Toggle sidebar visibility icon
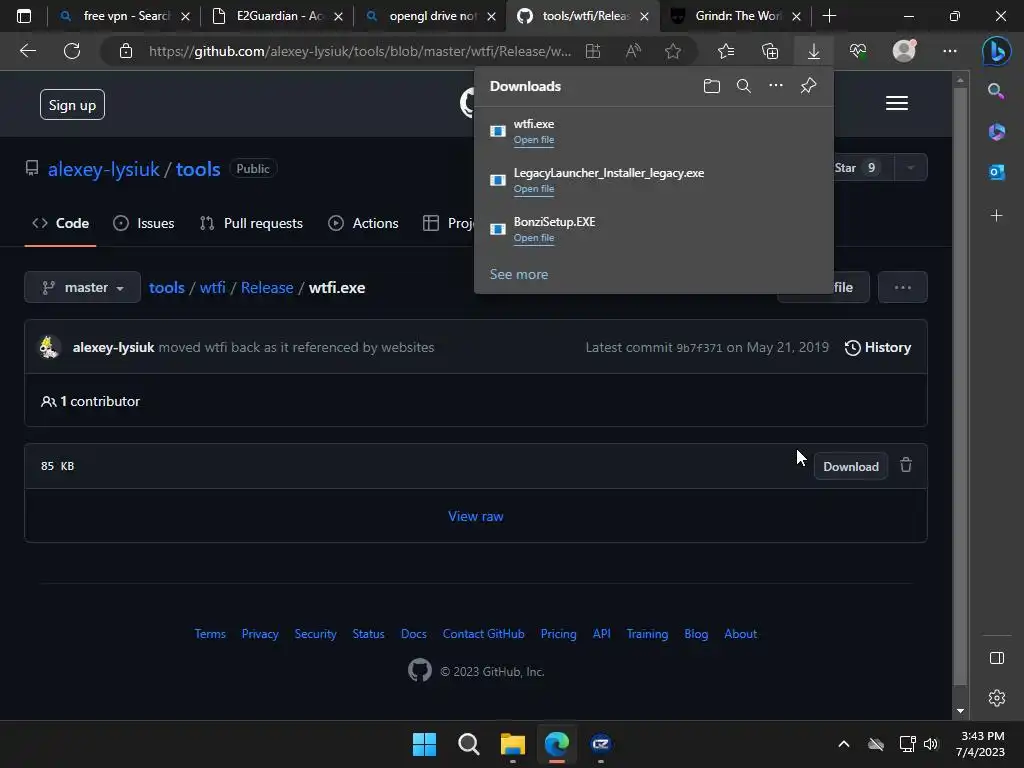Image resolution: width=1024 pixels, height=768 pixels. 997,658
